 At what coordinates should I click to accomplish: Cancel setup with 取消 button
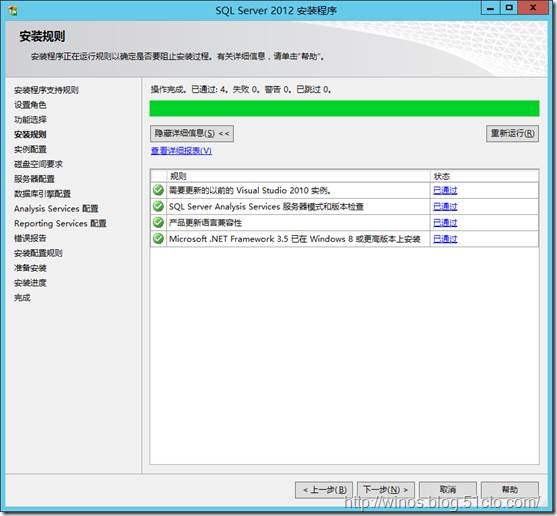point(448,490)
